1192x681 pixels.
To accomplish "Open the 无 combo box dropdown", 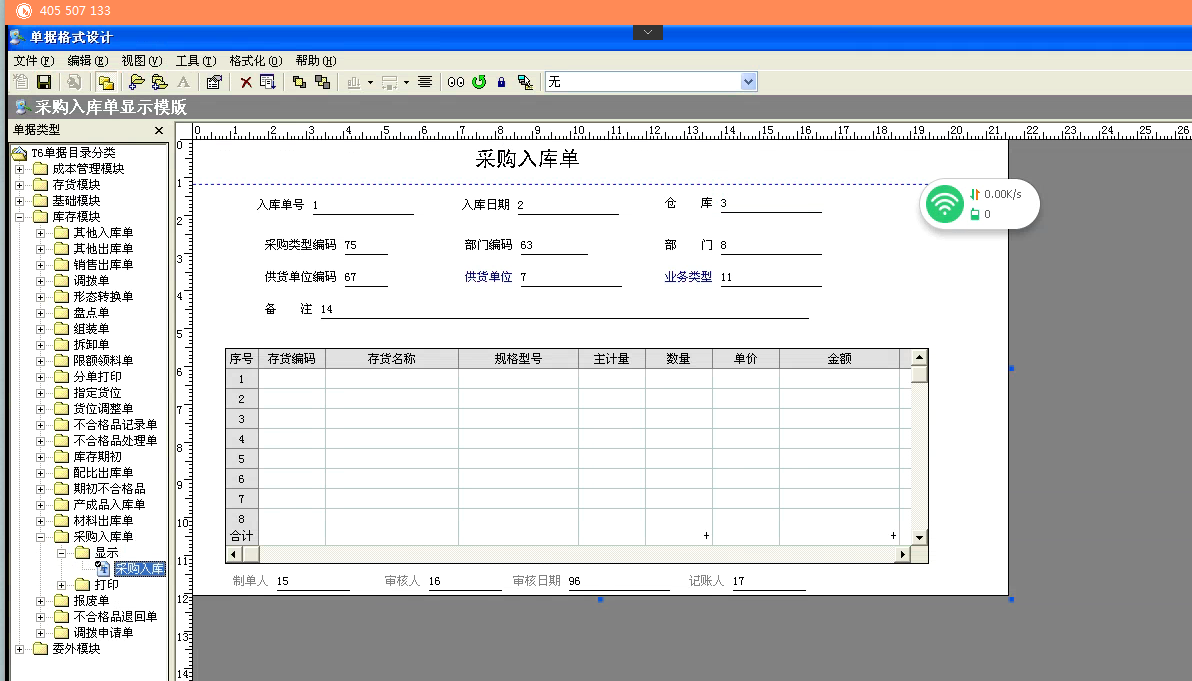I will (748, 82).
